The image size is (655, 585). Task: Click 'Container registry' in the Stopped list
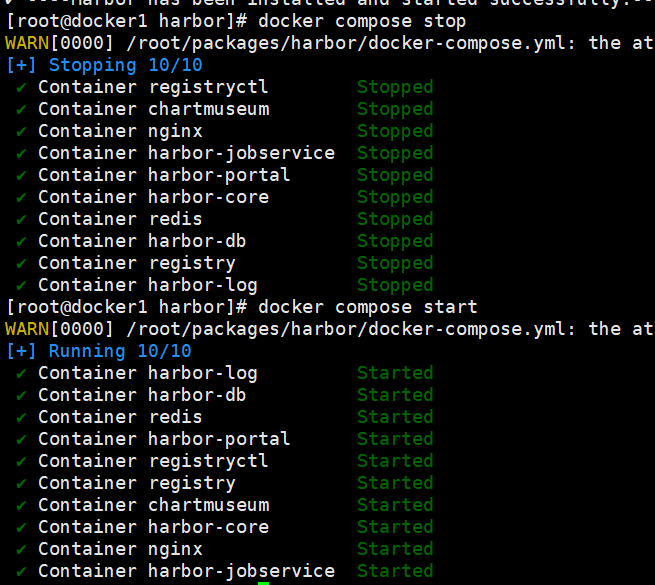tap(137, 263)
